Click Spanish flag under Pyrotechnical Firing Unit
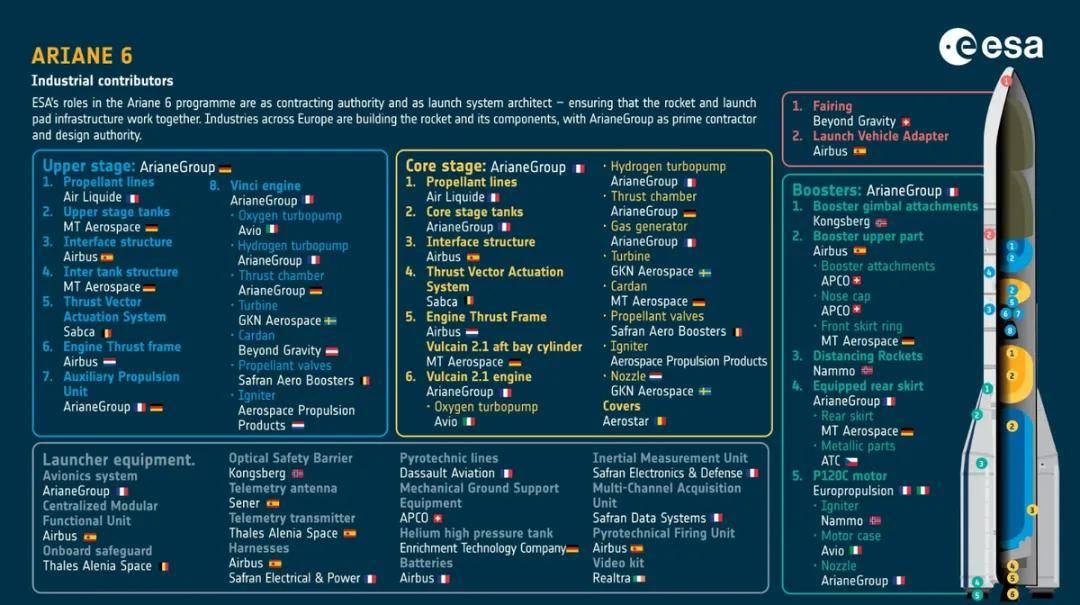This screenshot has width=1080, height=605. [636, 549]
